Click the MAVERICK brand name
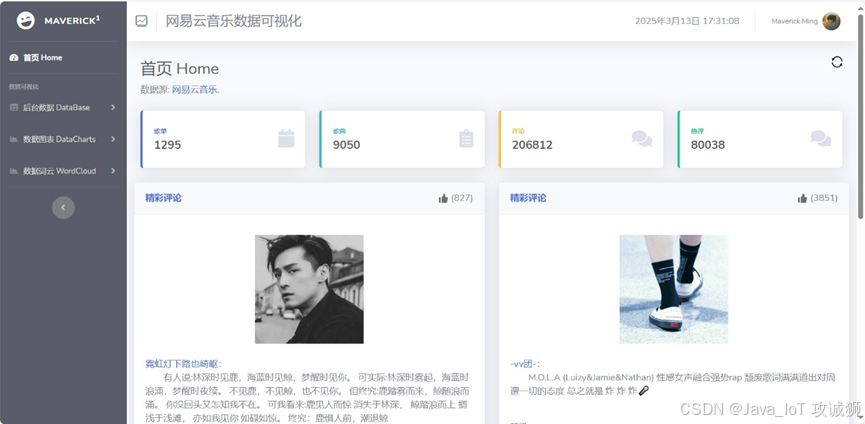This screenshot has width=865, height=424. [72, 21]
